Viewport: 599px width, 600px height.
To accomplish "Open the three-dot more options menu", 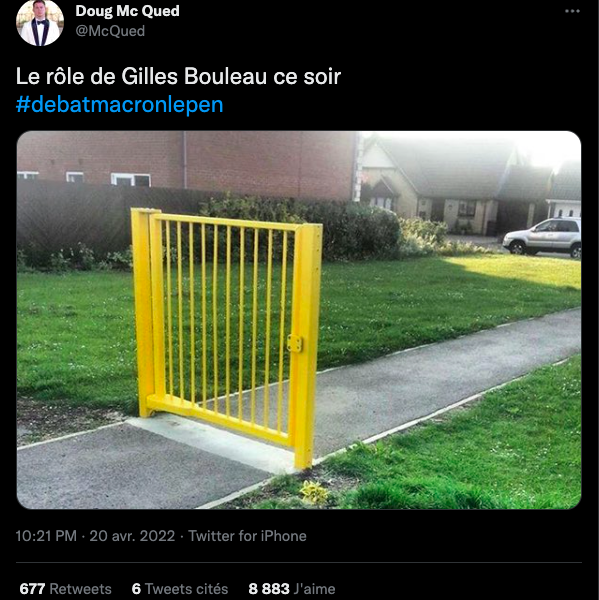I will coord(572,11).
